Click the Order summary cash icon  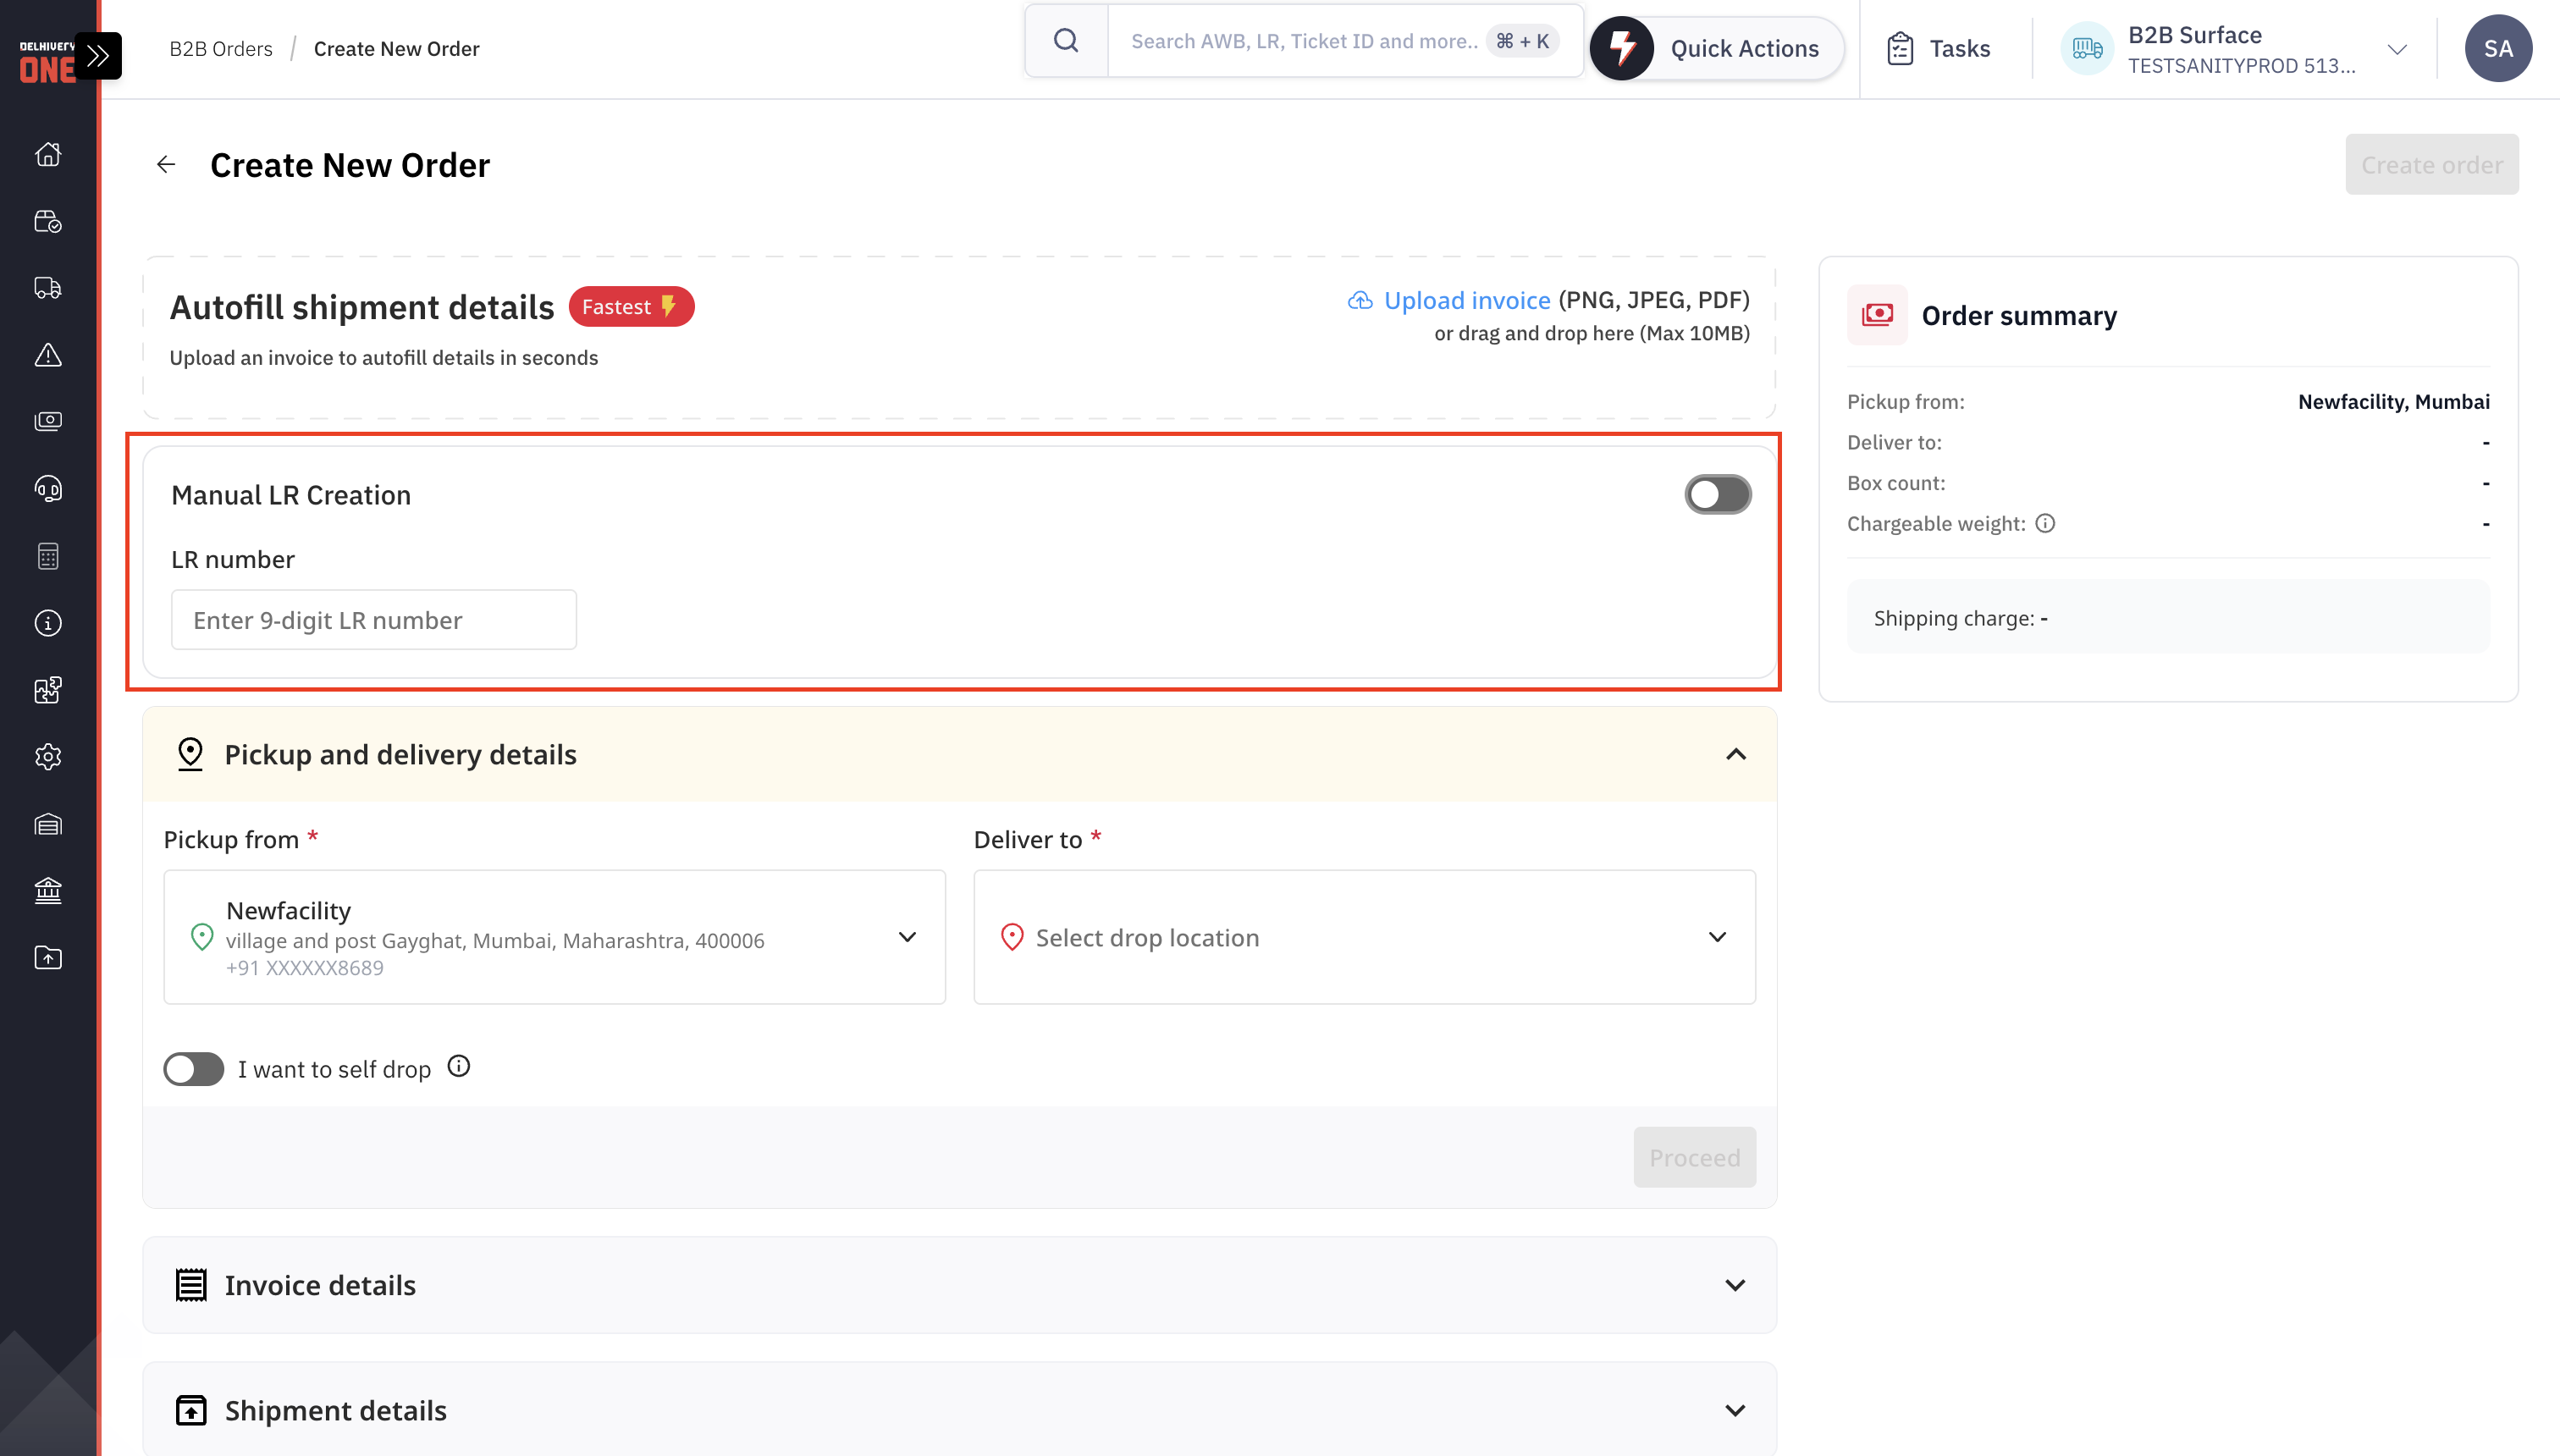1877,315
